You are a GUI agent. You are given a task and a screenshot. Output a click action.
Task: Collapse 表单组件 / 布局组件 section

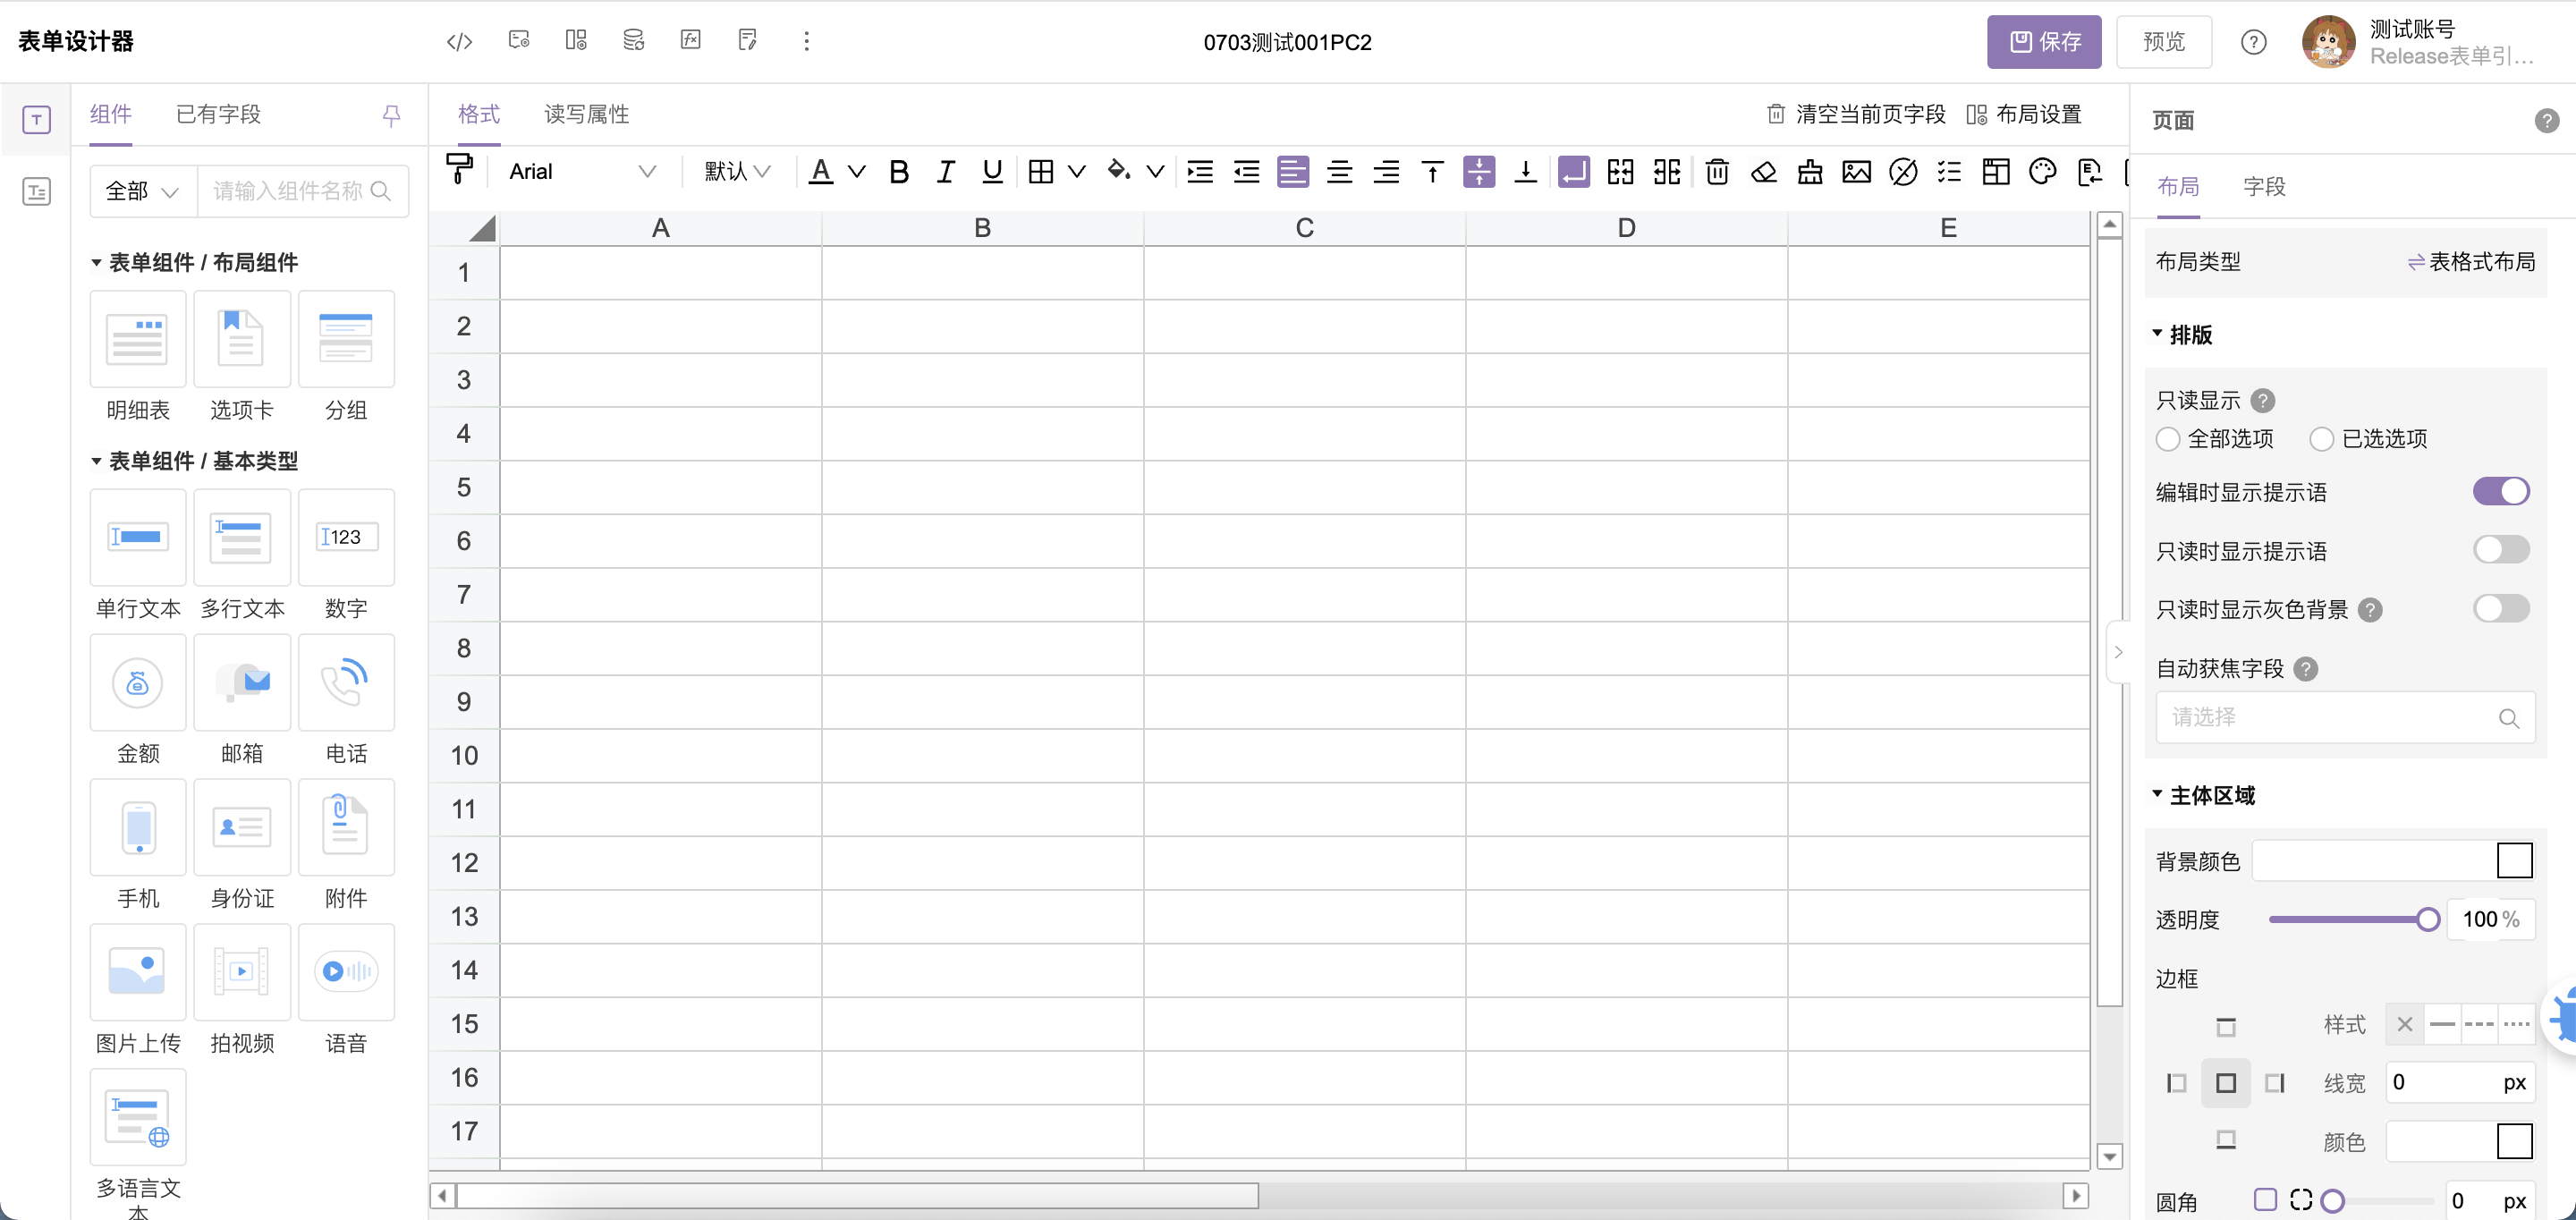(x=96, y=263)
